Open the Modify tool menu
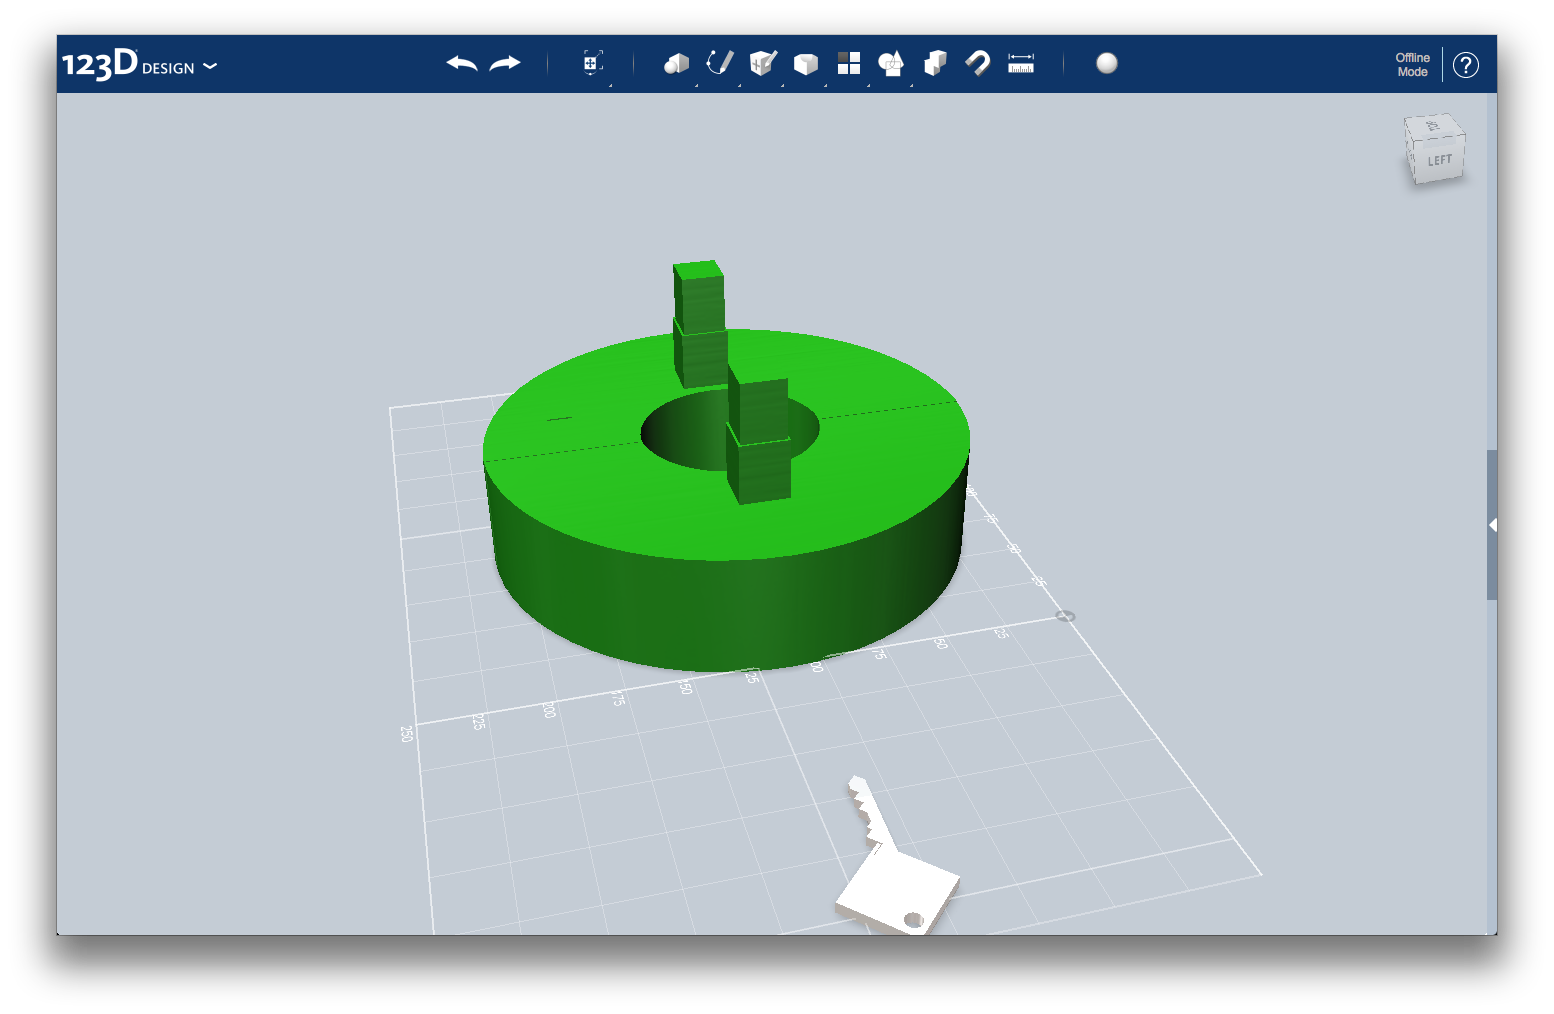Screen dimensions: 1554x1014 coord(806,63)
